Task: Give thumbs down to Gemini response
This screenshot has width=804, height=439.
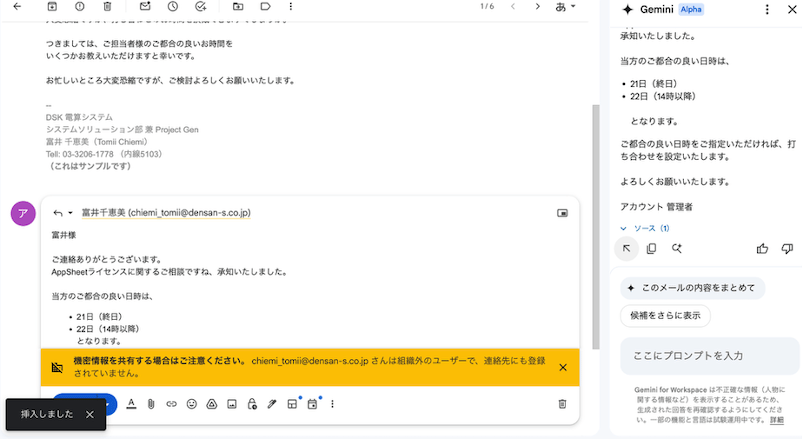Action: click(787, 249)
